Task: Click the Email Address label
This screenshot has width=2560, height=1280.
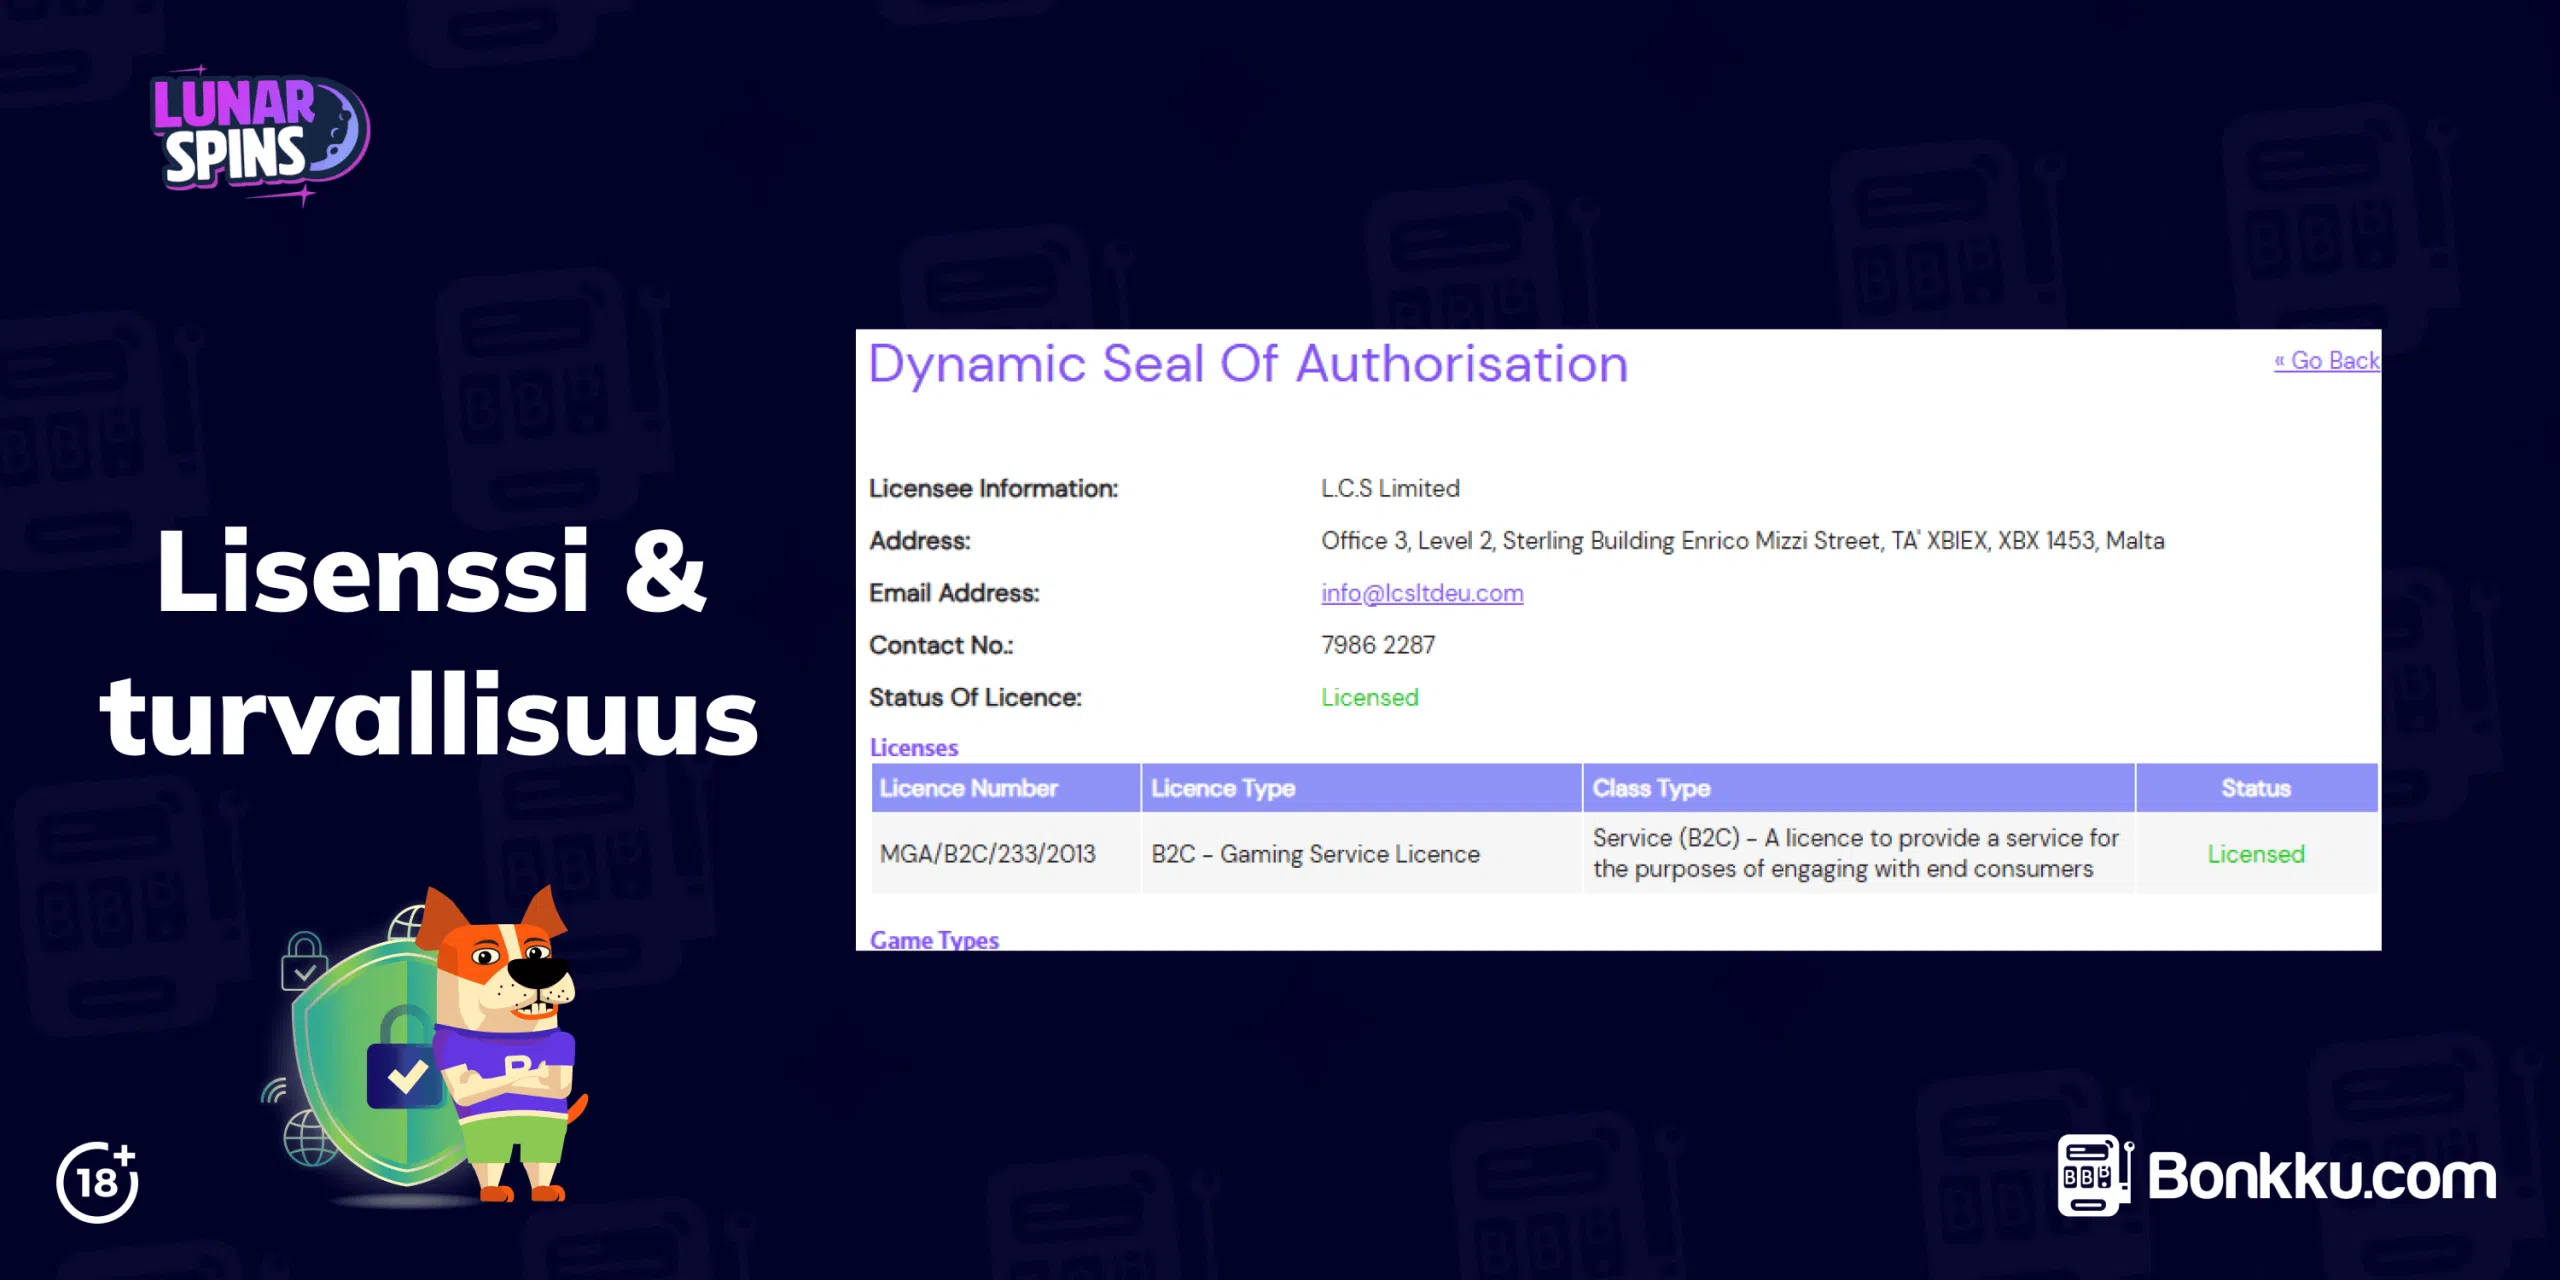Action: click(954, 593)
